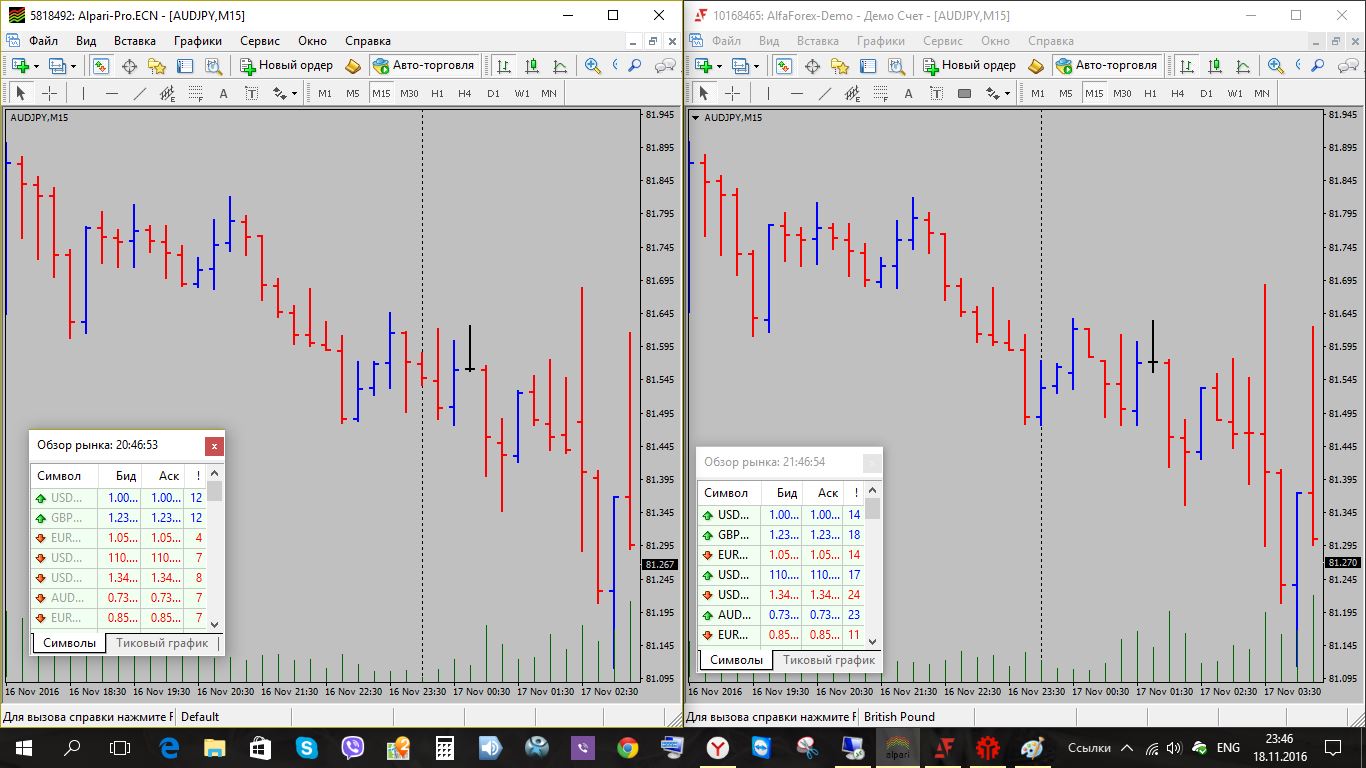Toggle Terminal panel icon in Alpari toolbar
The height and width of the screenshot is (768, 1366).
point(185,65)
